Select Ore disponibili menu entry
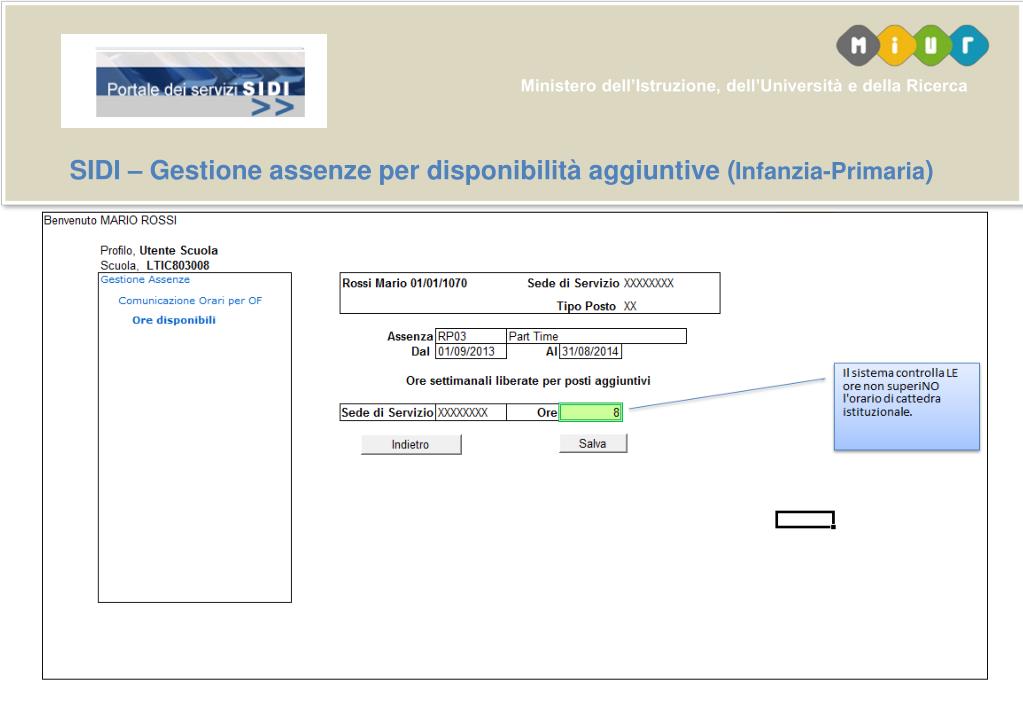 pyautogui.click(x=174, y=320)
